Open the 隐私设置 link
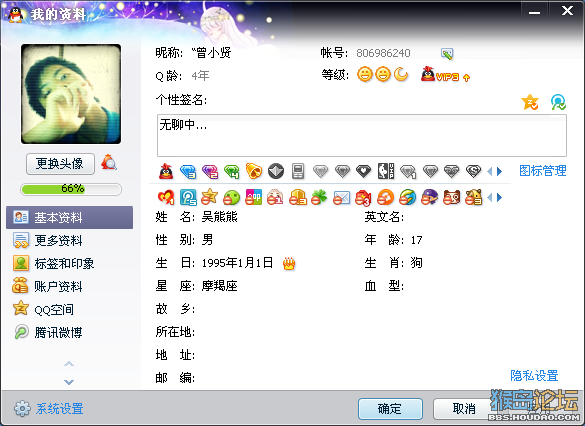Viewport: 585px width, 426px height. [x=534, y=375]
